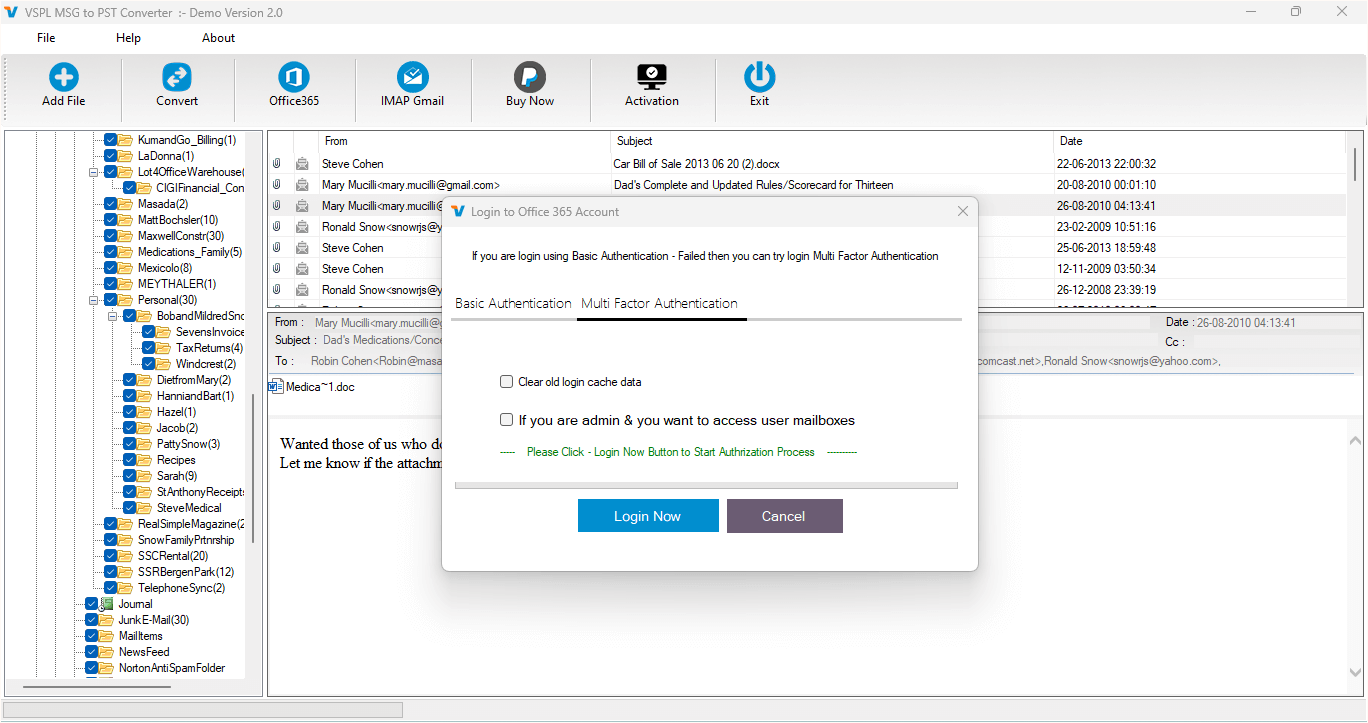Click the Medica~1.doc attachment icon
Screen dimensions: 1368x723
click(x=276, y=387)
